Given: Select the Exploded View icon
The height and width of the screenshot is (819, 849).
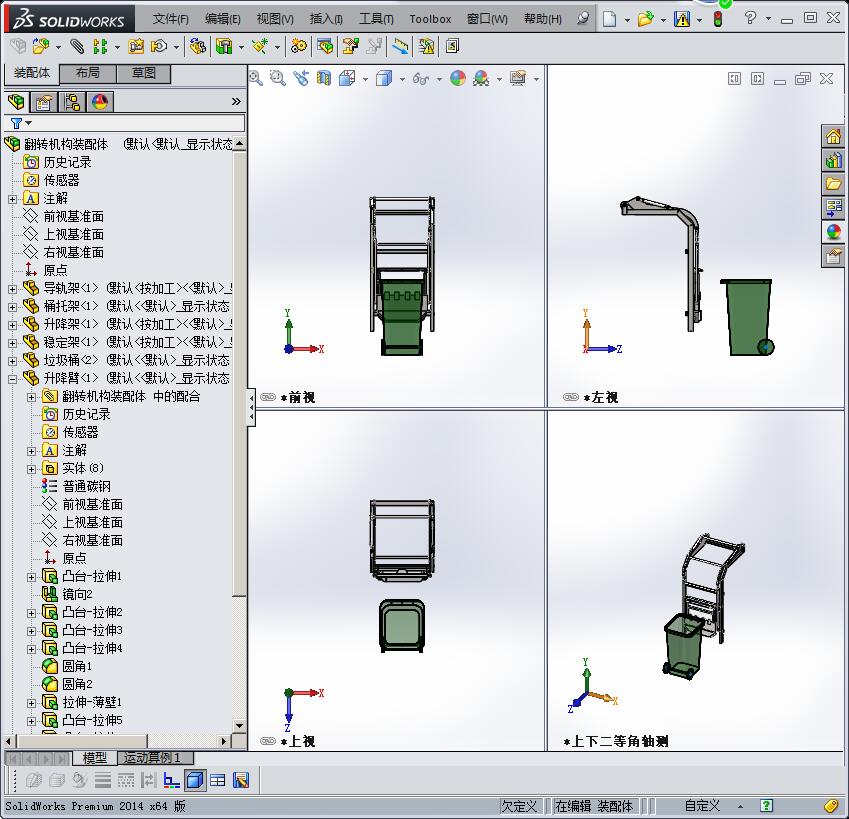Looking at the screenshot, I should (350, 47).
